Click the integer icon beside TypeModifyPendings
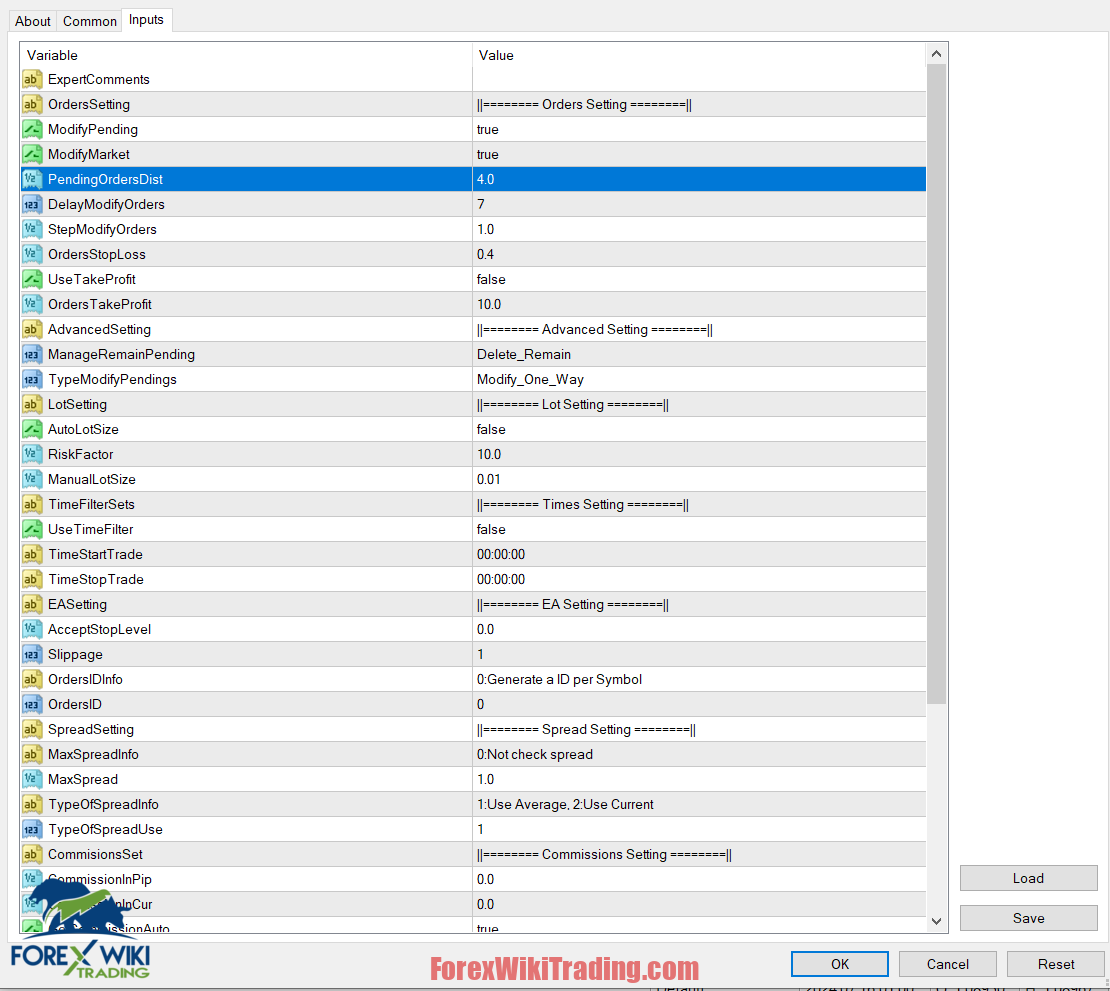This screenshot has height=991, width=1110. 32,379
